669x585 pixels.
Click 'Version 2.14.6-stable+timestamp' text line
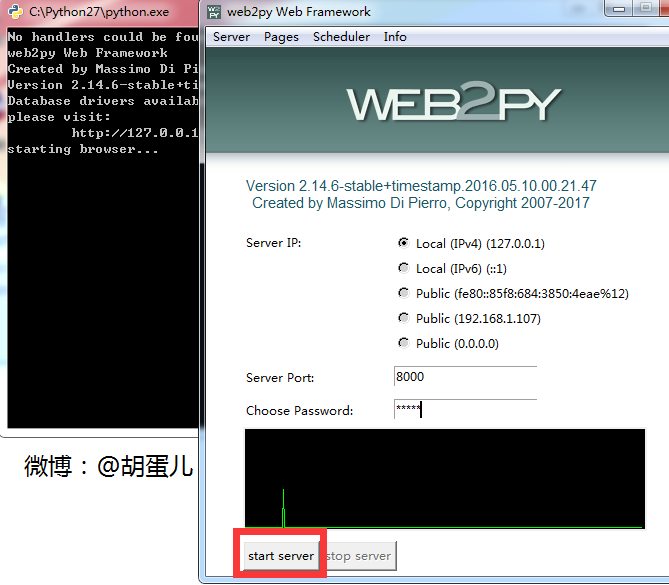[x=421, y=186]
